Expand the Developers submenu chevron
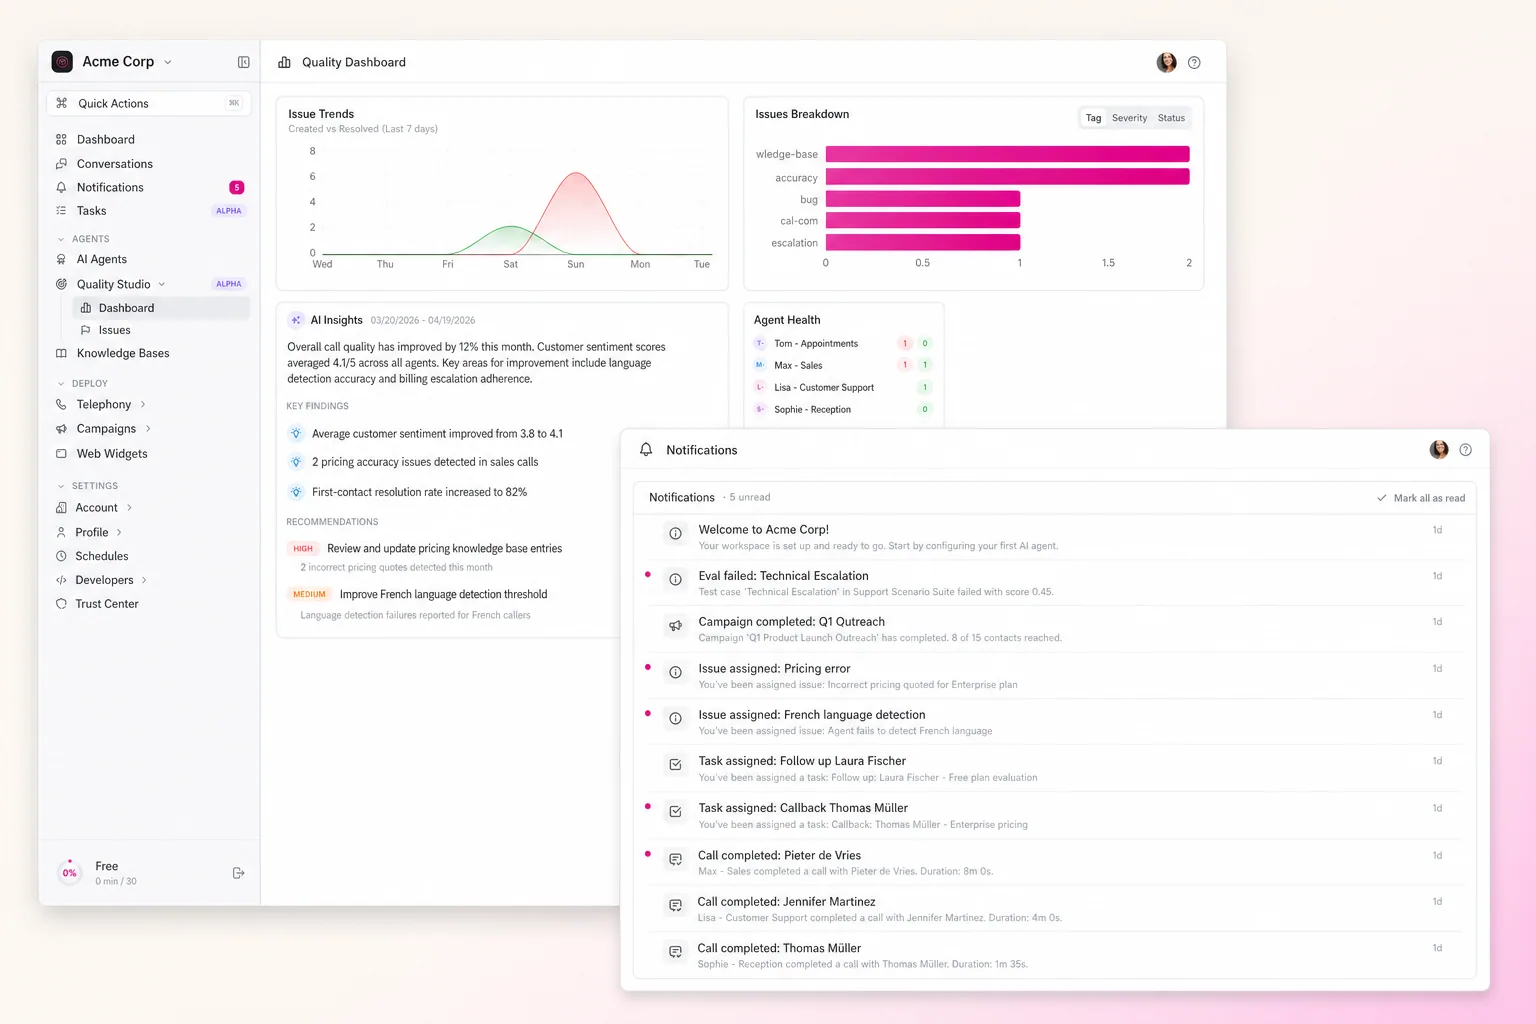This screenshot has height=1024, width=1536. 144,580
